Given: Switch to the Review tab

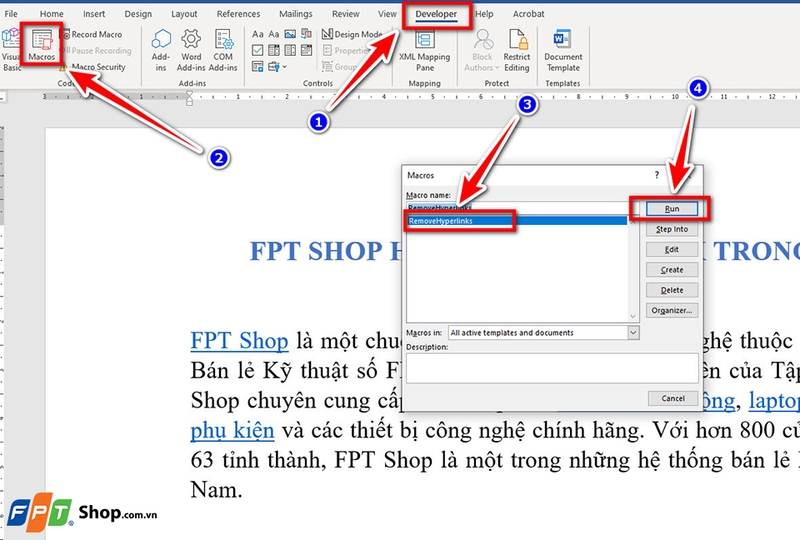Looking at the screenshot, I should click(345, 14).
